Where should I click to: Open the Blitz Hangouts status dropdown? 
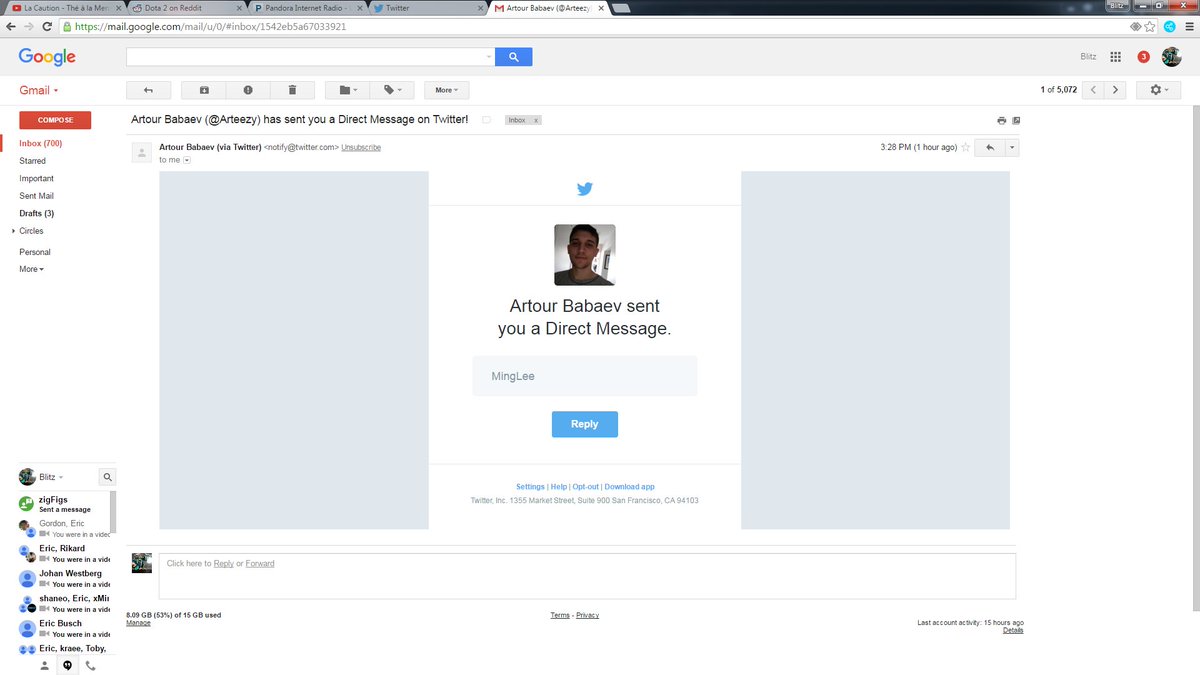click(x=51, y=477)
